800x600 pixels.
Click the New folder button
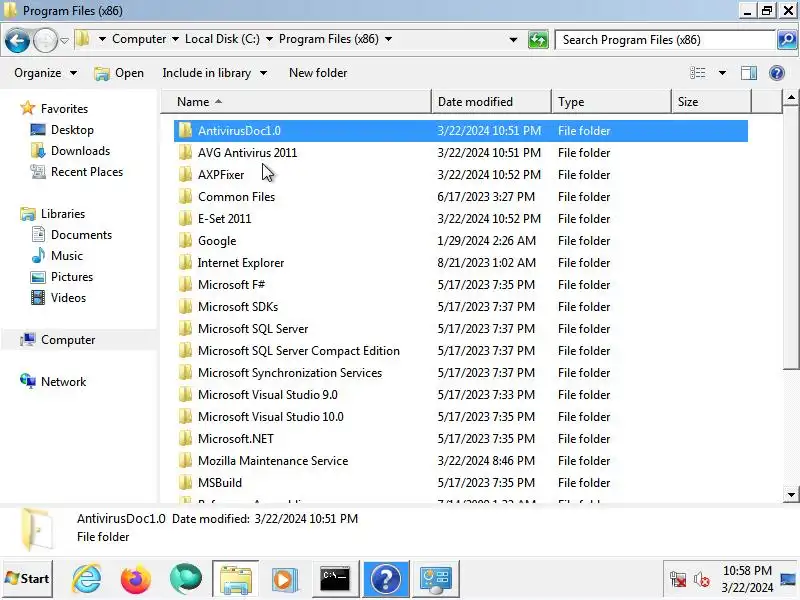point(318,73)
